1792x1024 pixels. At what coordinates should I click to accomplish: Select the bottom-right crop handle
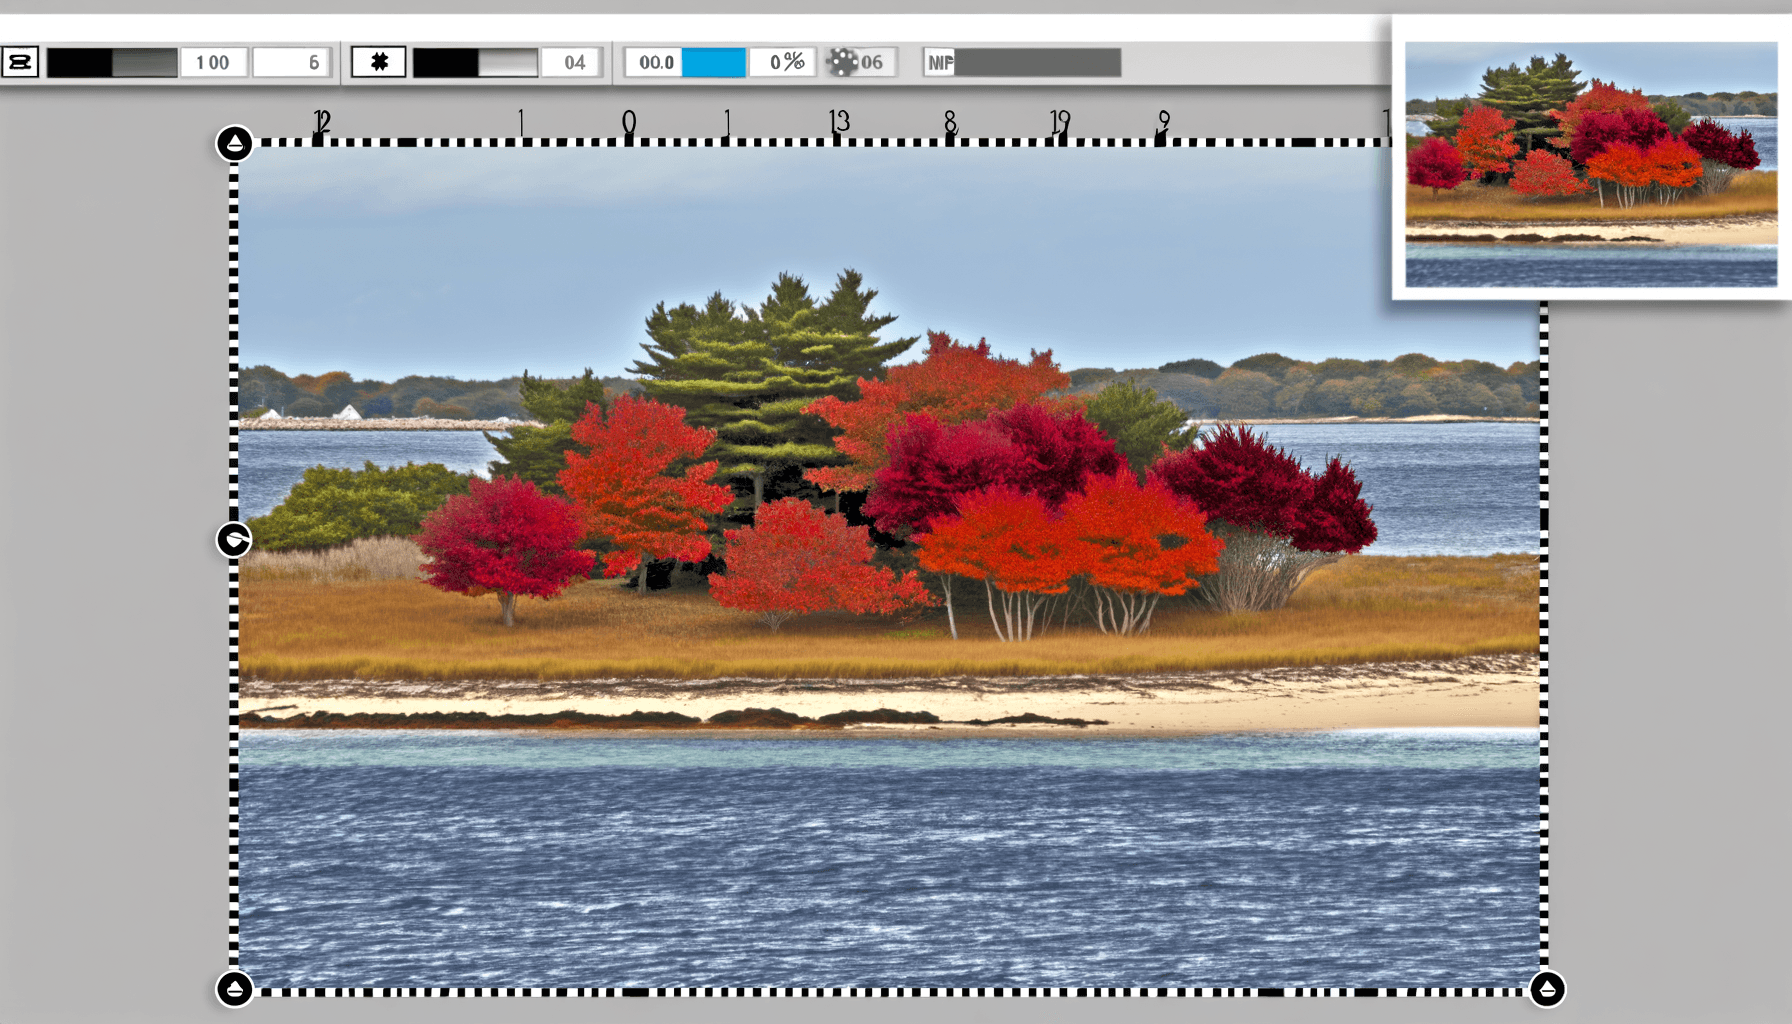(1551, 989)
